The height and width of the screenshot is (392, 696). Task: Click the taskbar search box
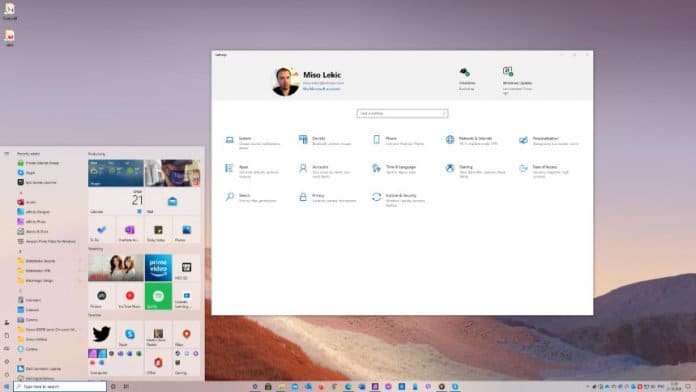click(x=60, y=387)
